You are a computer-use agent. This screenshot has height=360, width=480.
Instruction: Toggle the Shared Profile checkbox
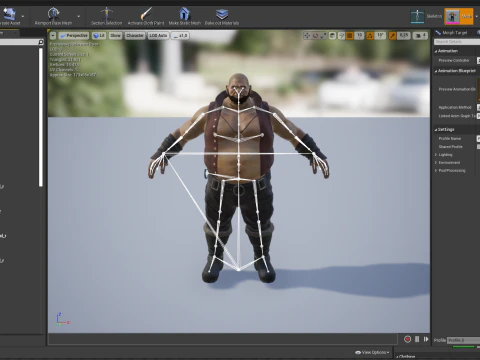click(479, 147)
